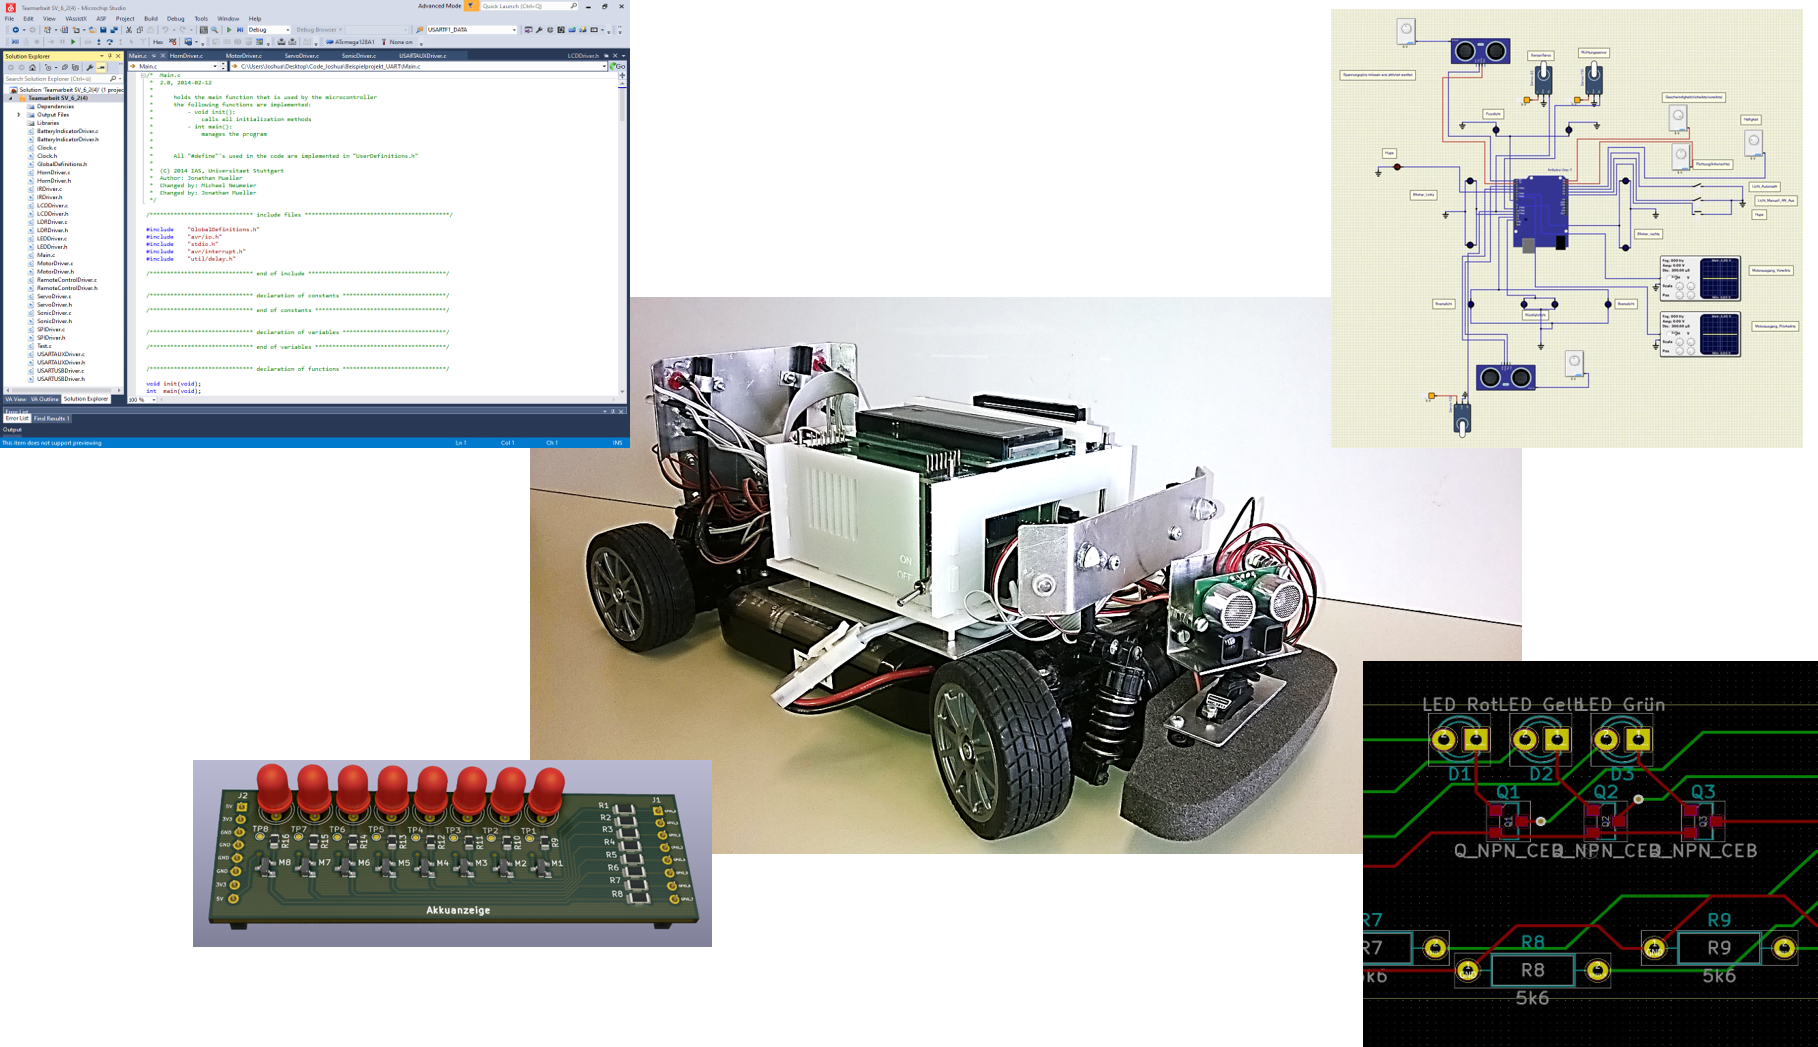Open the File menu

tap(9, 18)
